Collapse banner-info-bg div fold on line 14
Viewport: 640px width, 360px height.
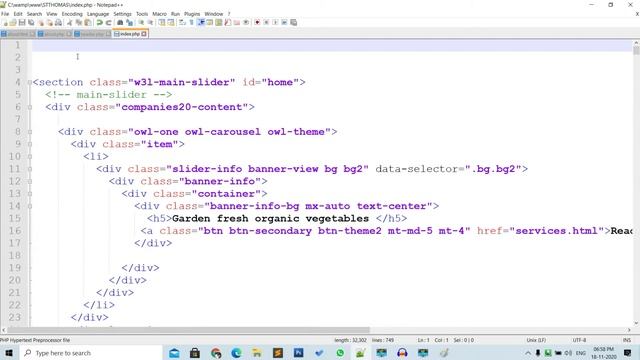pyautogui.click(x=30, y=206)
